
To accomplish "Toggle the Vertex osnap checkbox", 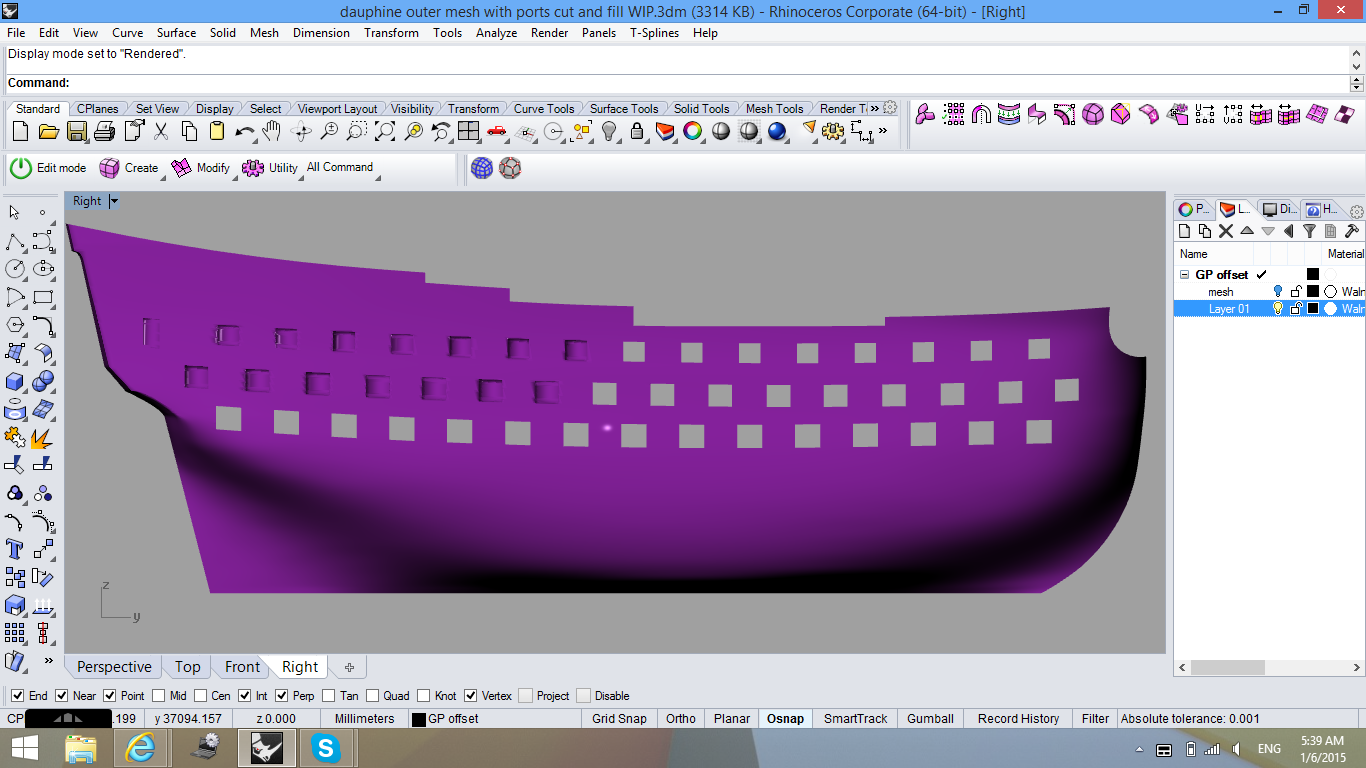I will [x=470, y=696].
